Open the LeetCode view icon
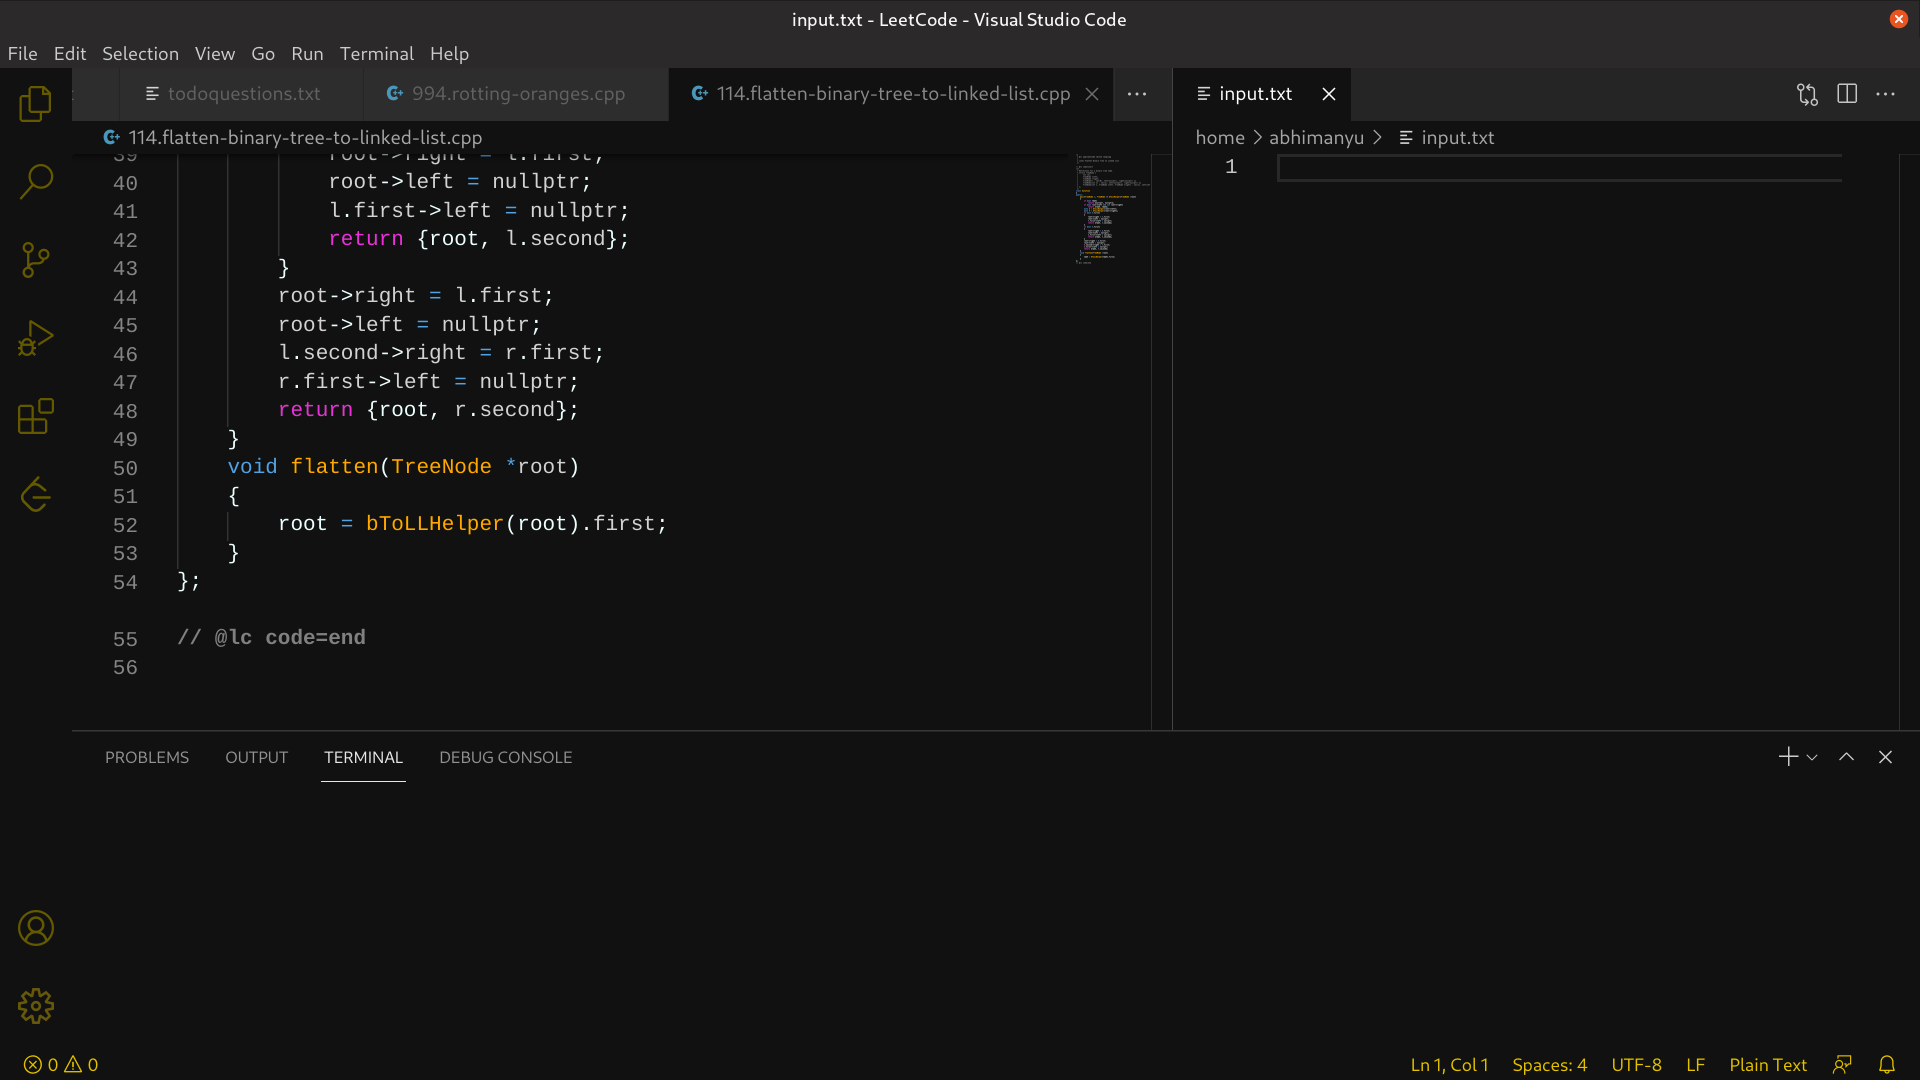This screenshot has width=1920, height=1080. pyautogui.click(x=36, y=494)
